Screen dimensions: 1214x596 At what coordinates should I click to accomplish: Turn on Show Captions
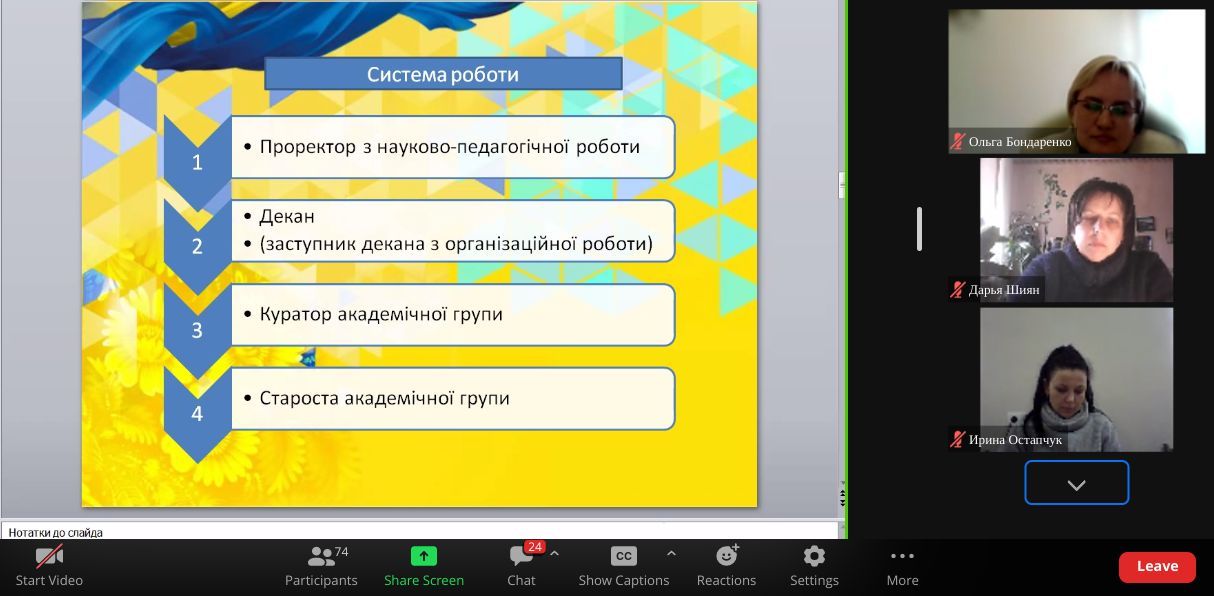[x=623, y=556]
